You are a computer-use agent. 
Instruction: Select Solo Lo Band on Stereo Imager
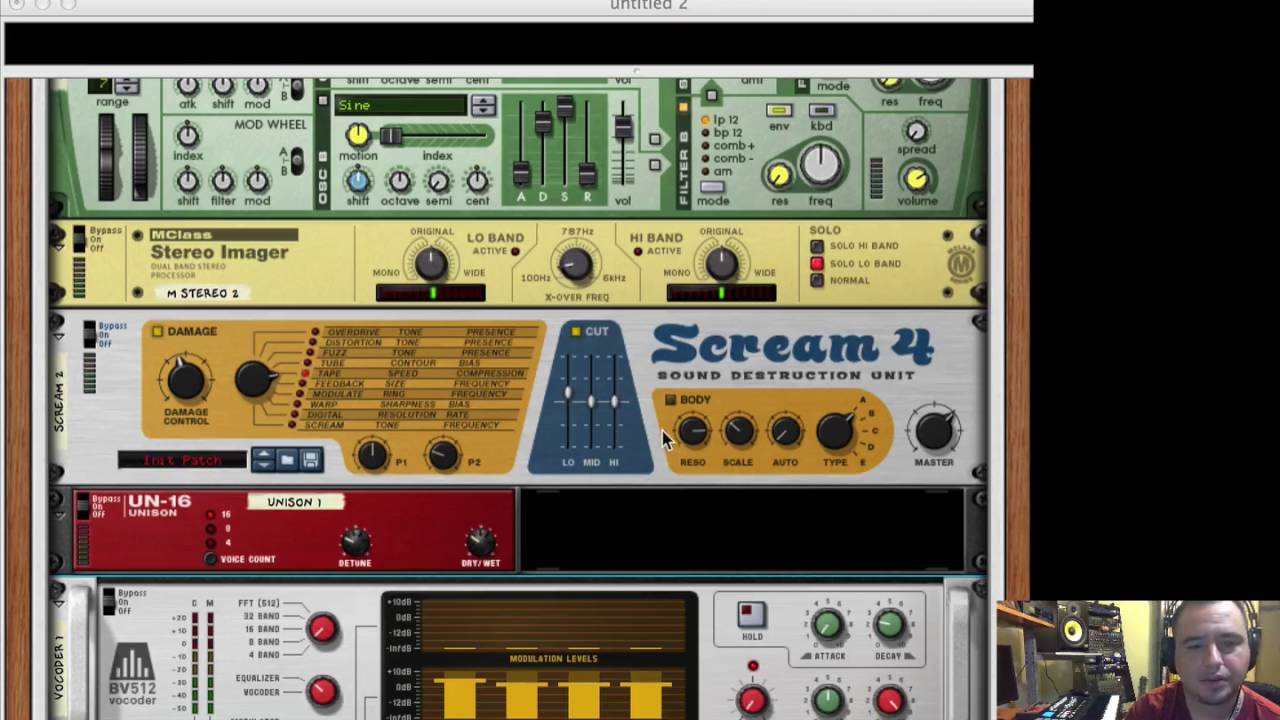tap(817, 263)
